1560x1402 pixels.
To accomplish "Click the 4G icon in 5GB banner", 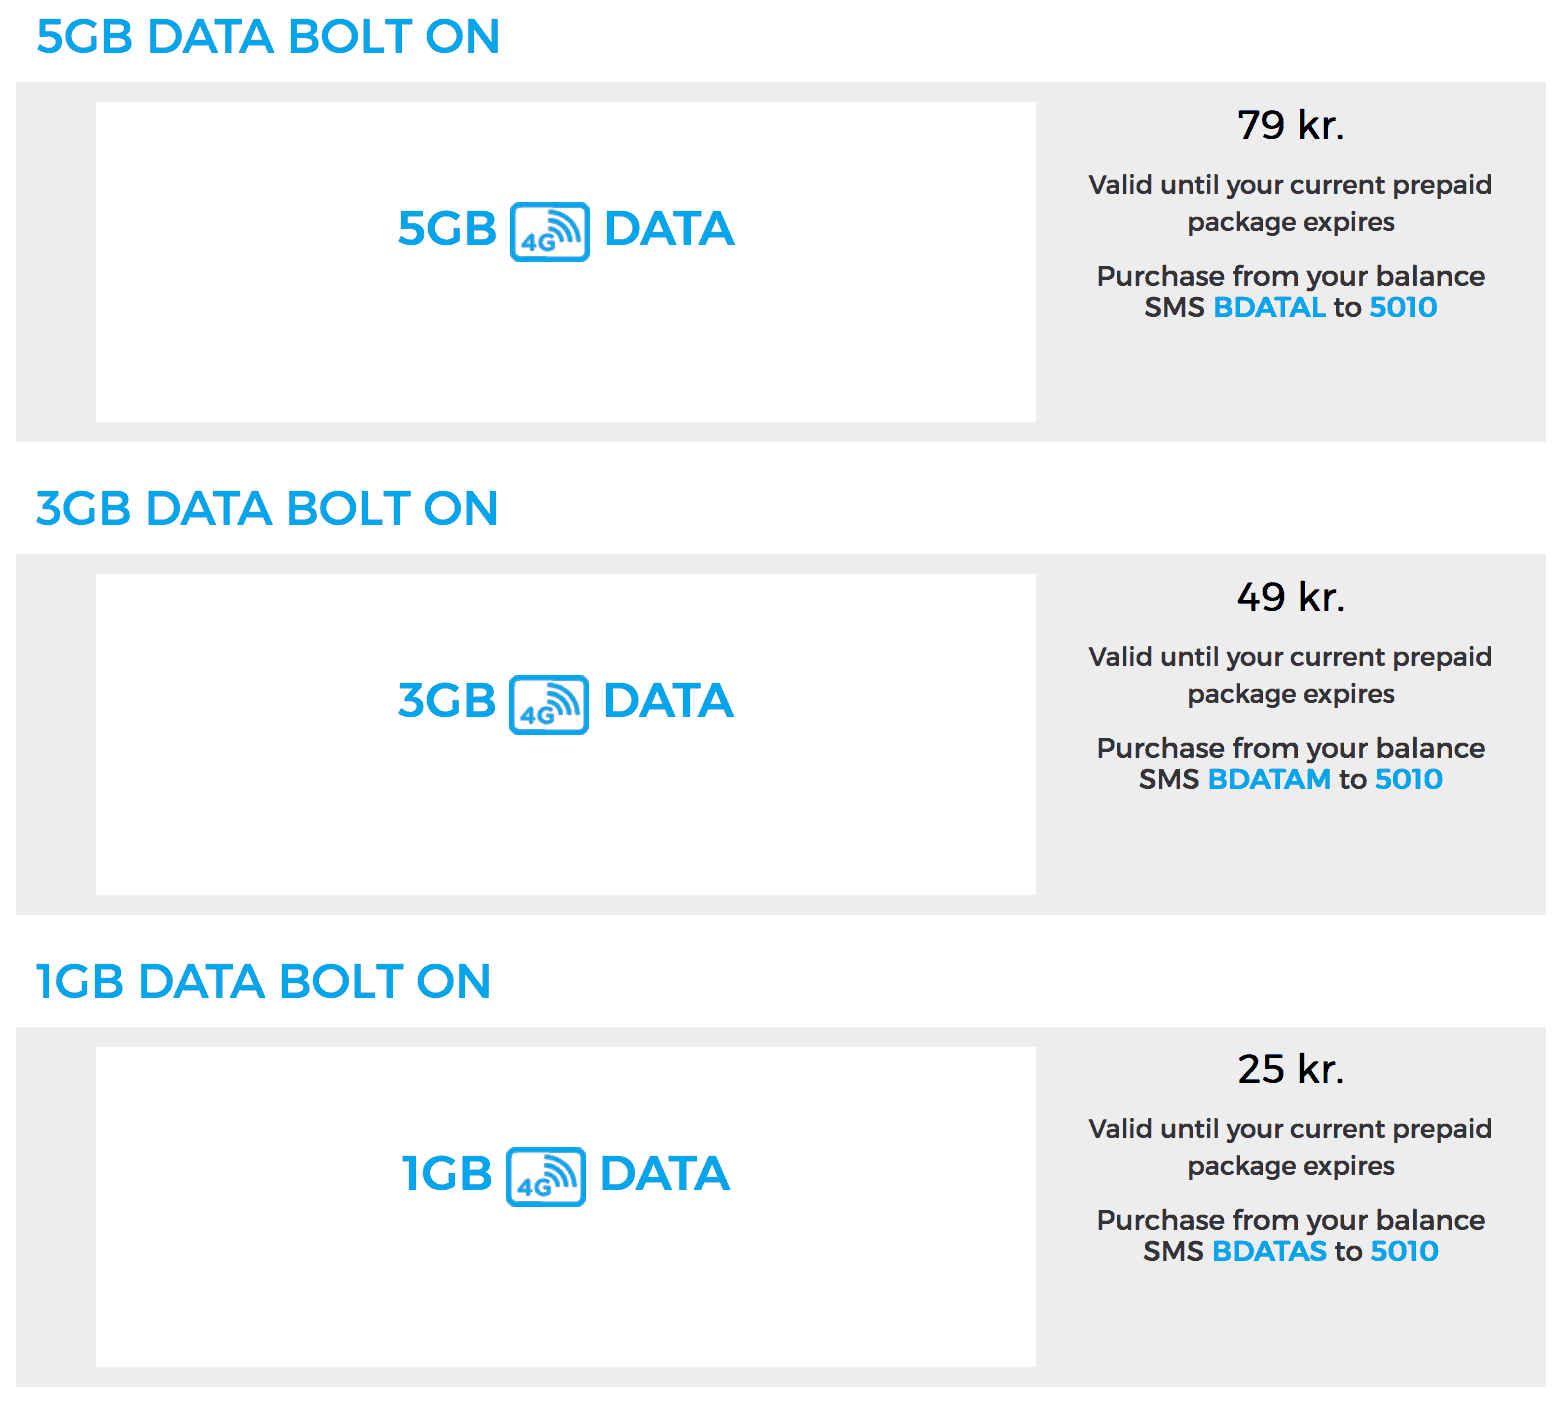I will (549, 232).
